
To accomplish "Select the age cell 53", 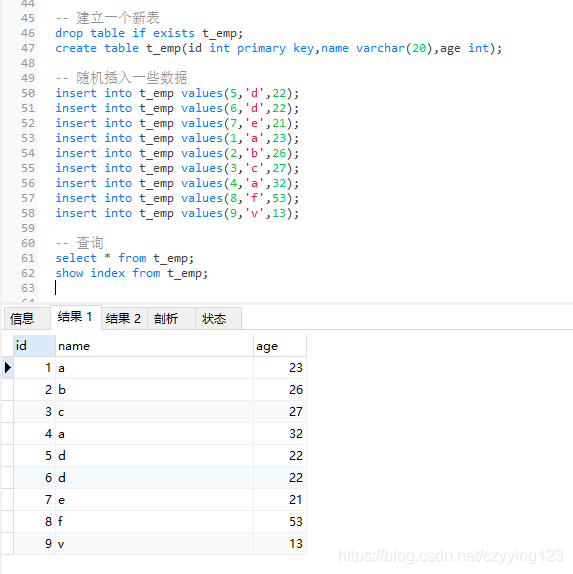I will (x=280, y=521).
